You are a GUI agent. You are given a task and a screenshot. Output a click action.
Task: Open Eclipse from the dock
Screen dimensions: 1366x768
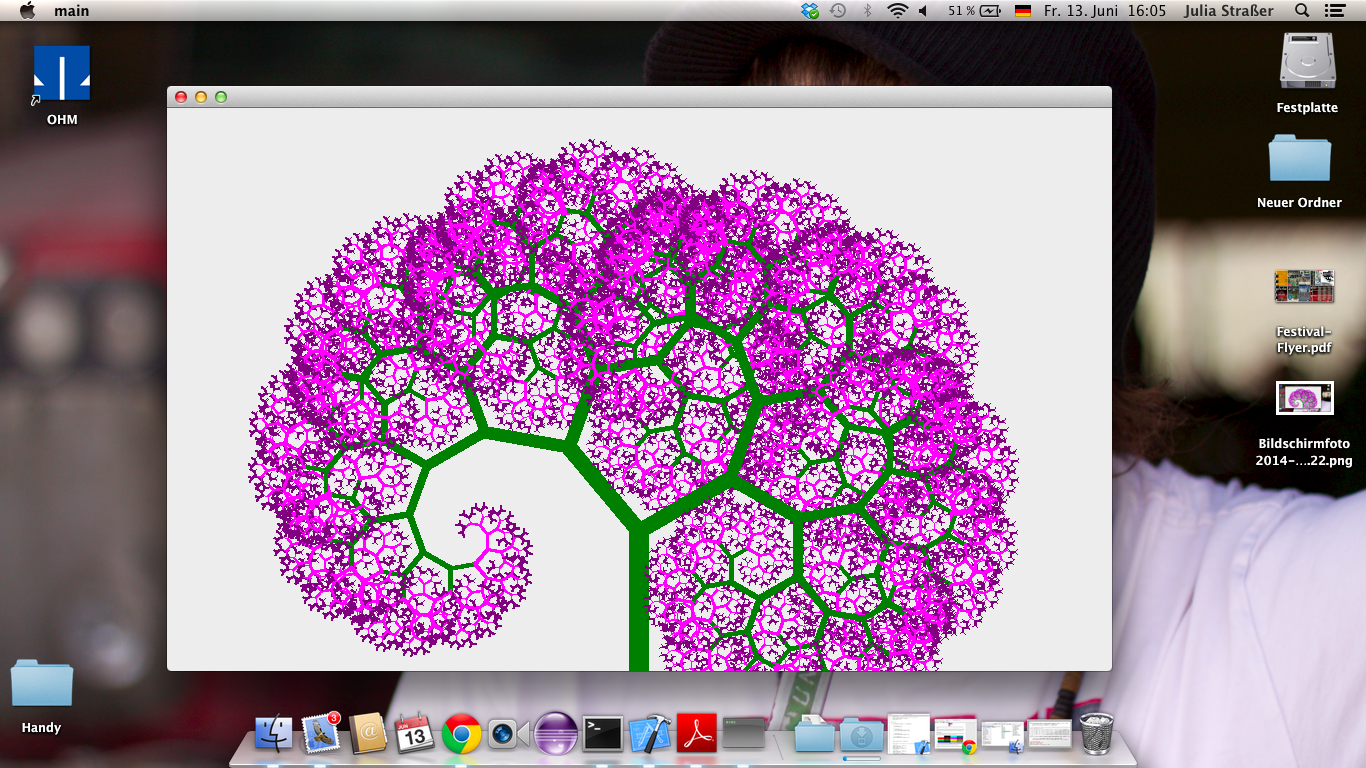555,734
